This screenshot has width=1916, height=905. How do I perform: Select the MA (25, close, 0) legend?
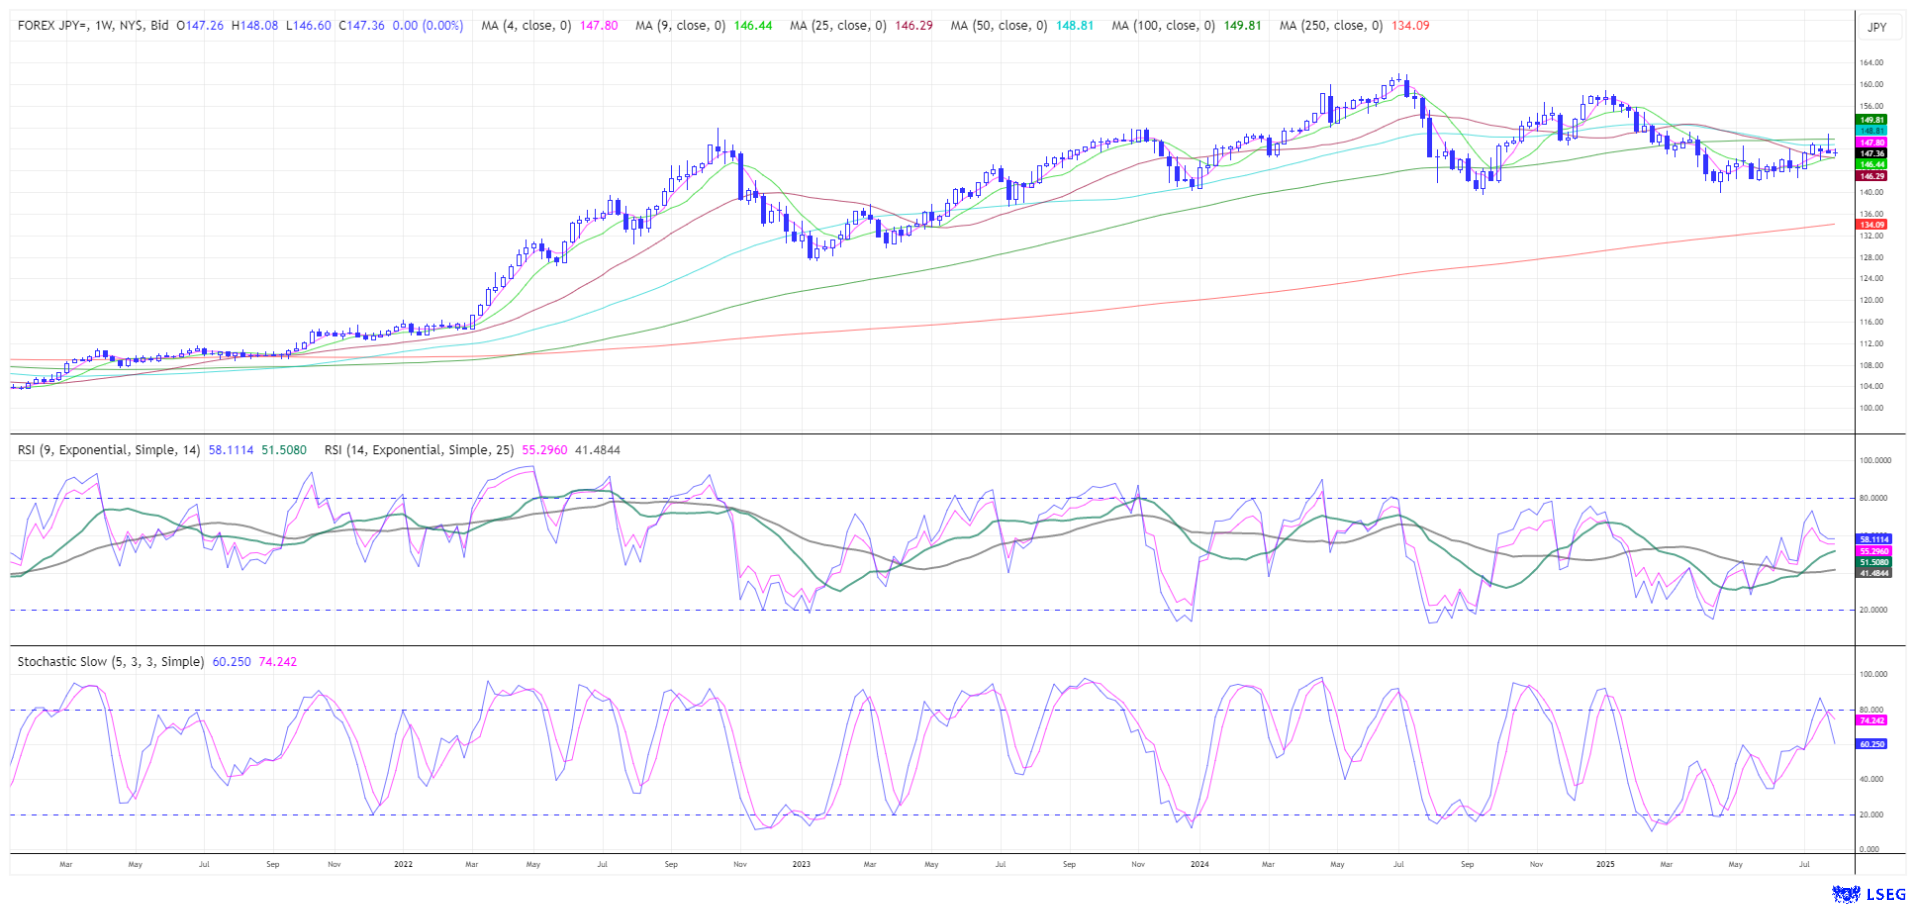[837, 26]
